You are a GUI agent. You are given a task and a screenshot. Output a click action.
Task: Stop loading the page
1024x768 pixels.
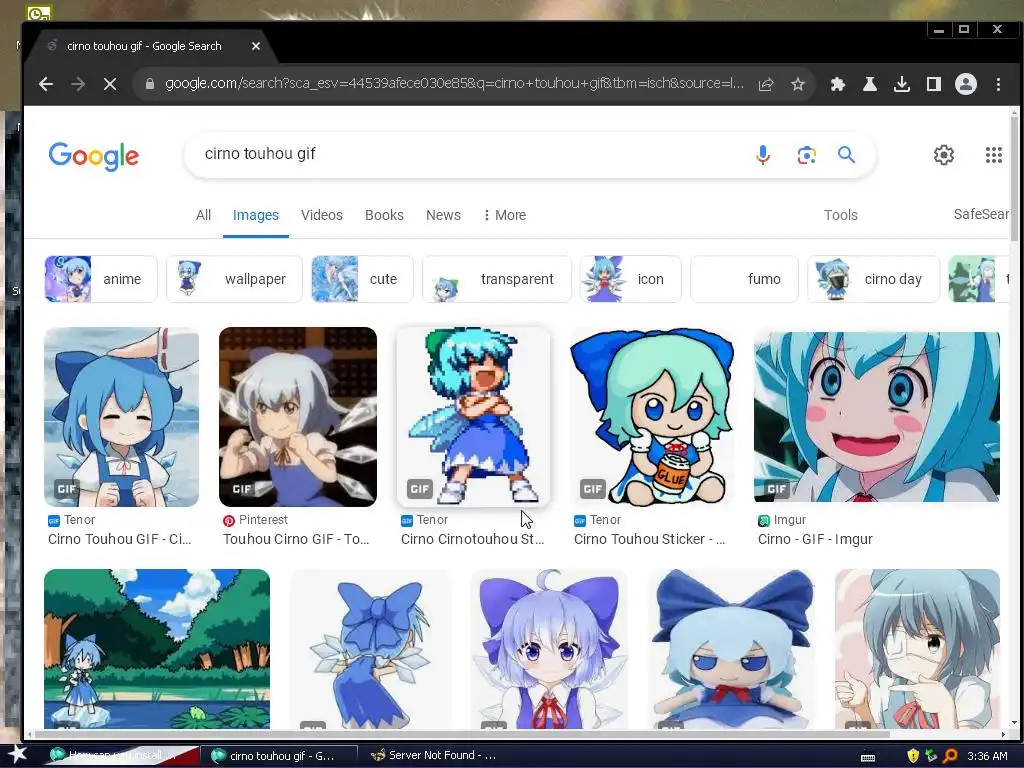pyautogui.click(x=110, y=84)
